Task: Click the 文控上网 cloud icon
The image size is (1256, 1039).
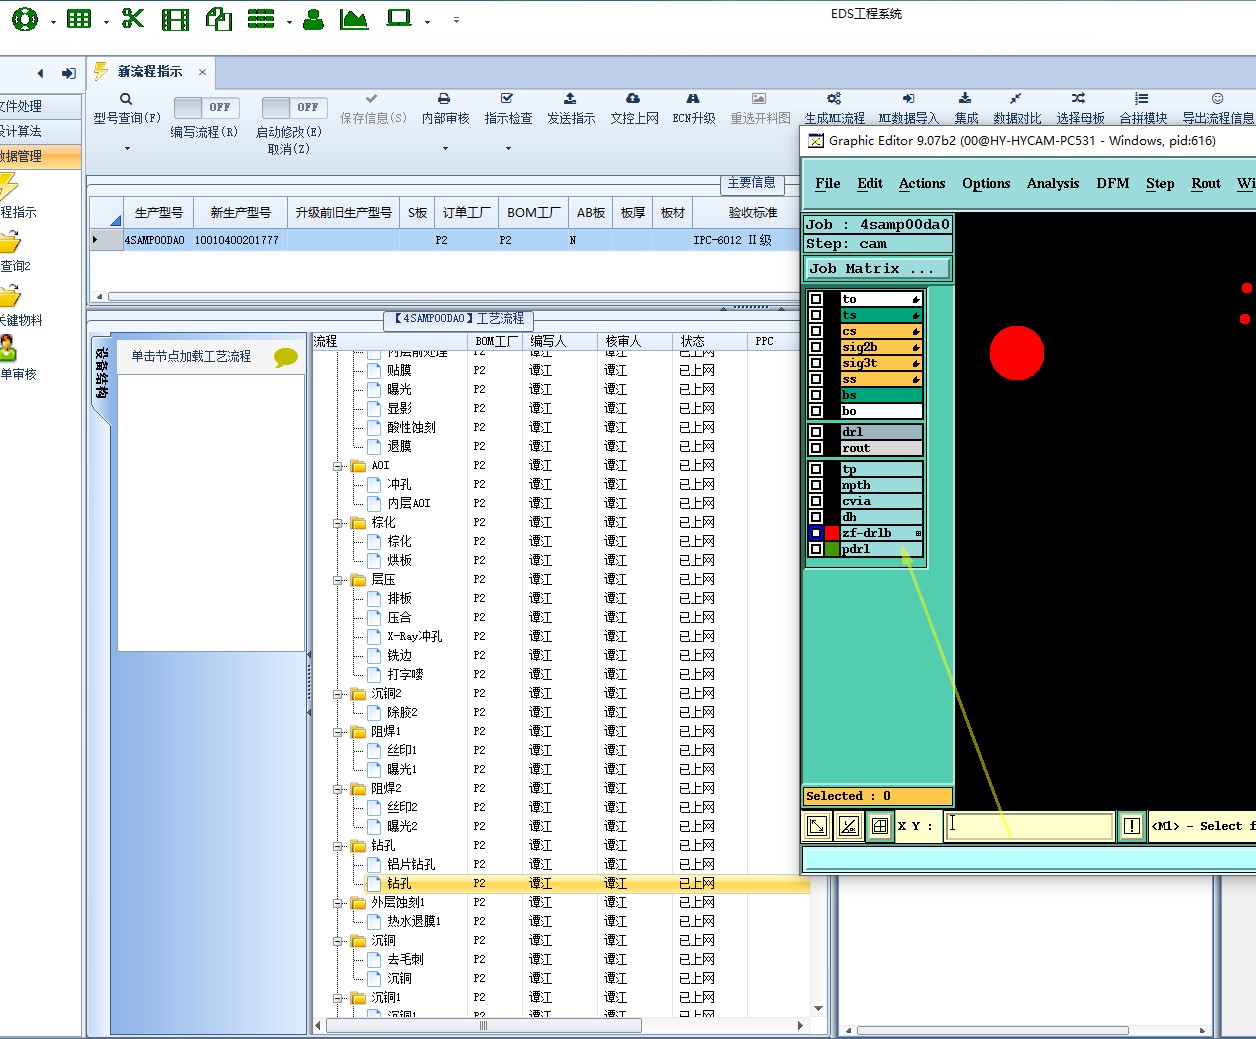Action: (x=633, y=99)
